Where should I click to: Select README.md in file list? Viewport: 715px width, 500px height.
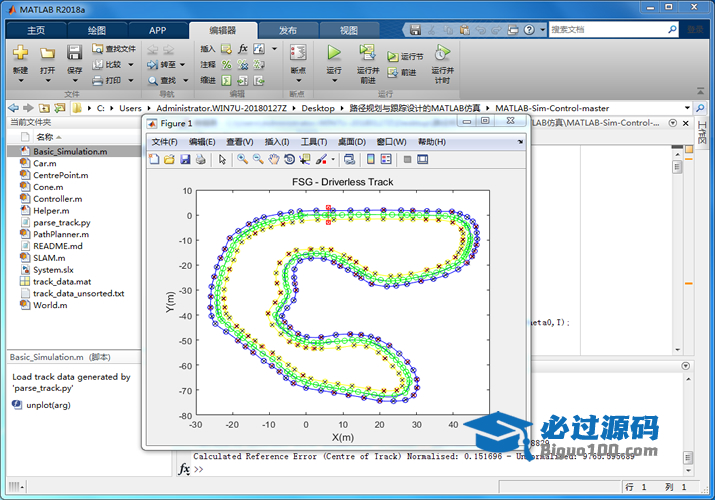coord(74,246)
